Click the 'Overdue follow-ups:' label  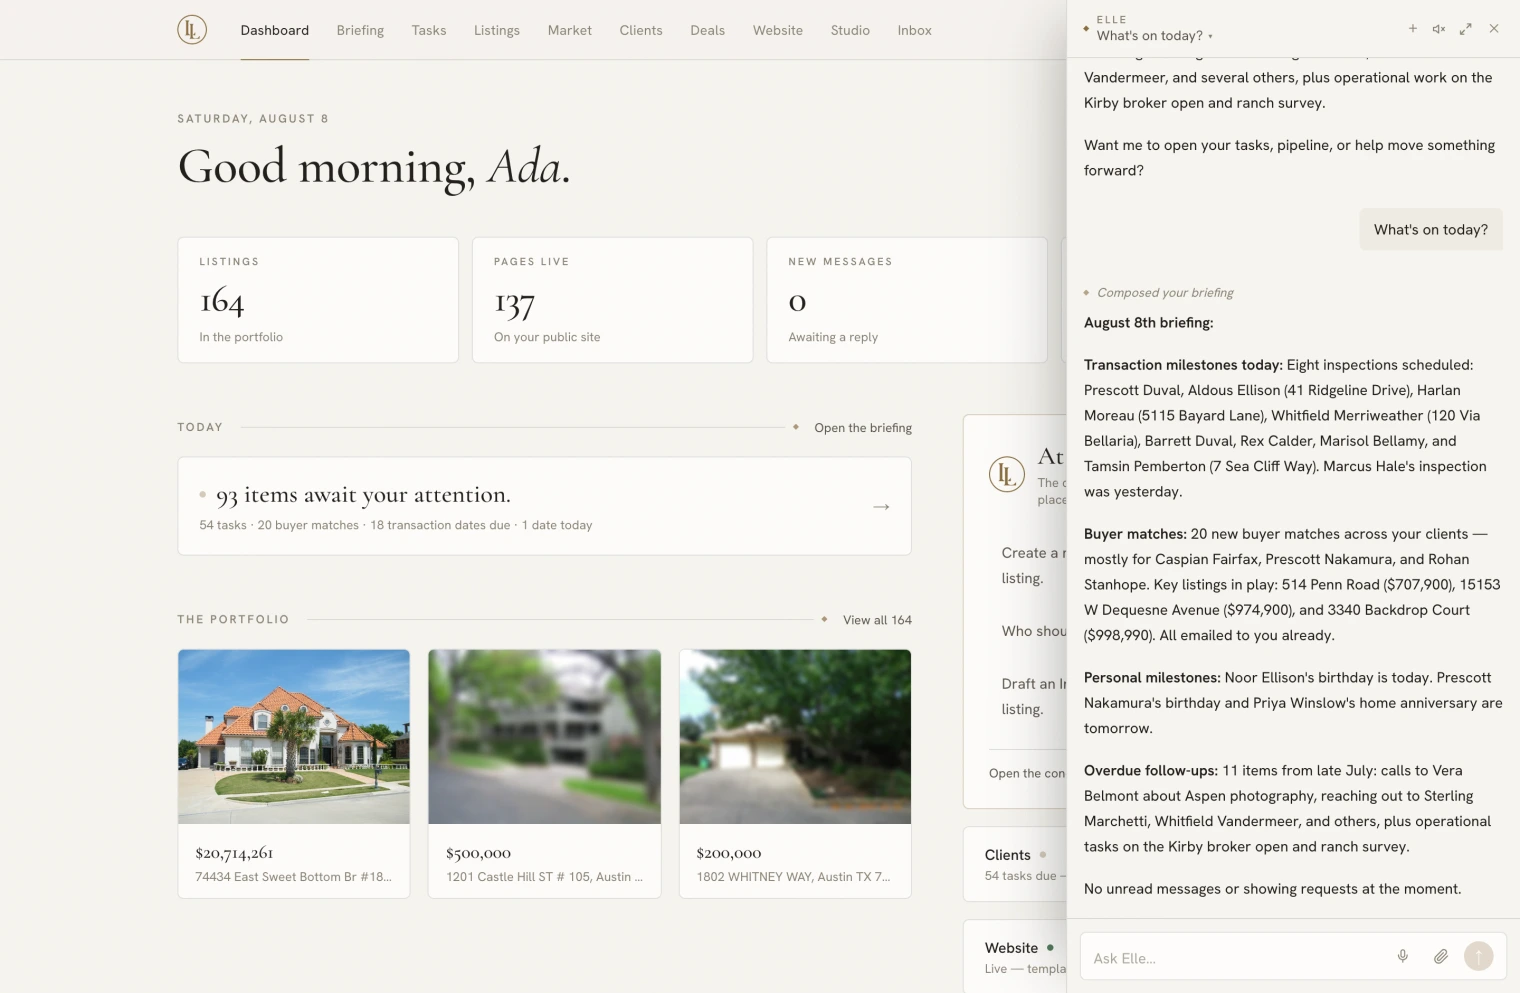(x=1151, y=771)
